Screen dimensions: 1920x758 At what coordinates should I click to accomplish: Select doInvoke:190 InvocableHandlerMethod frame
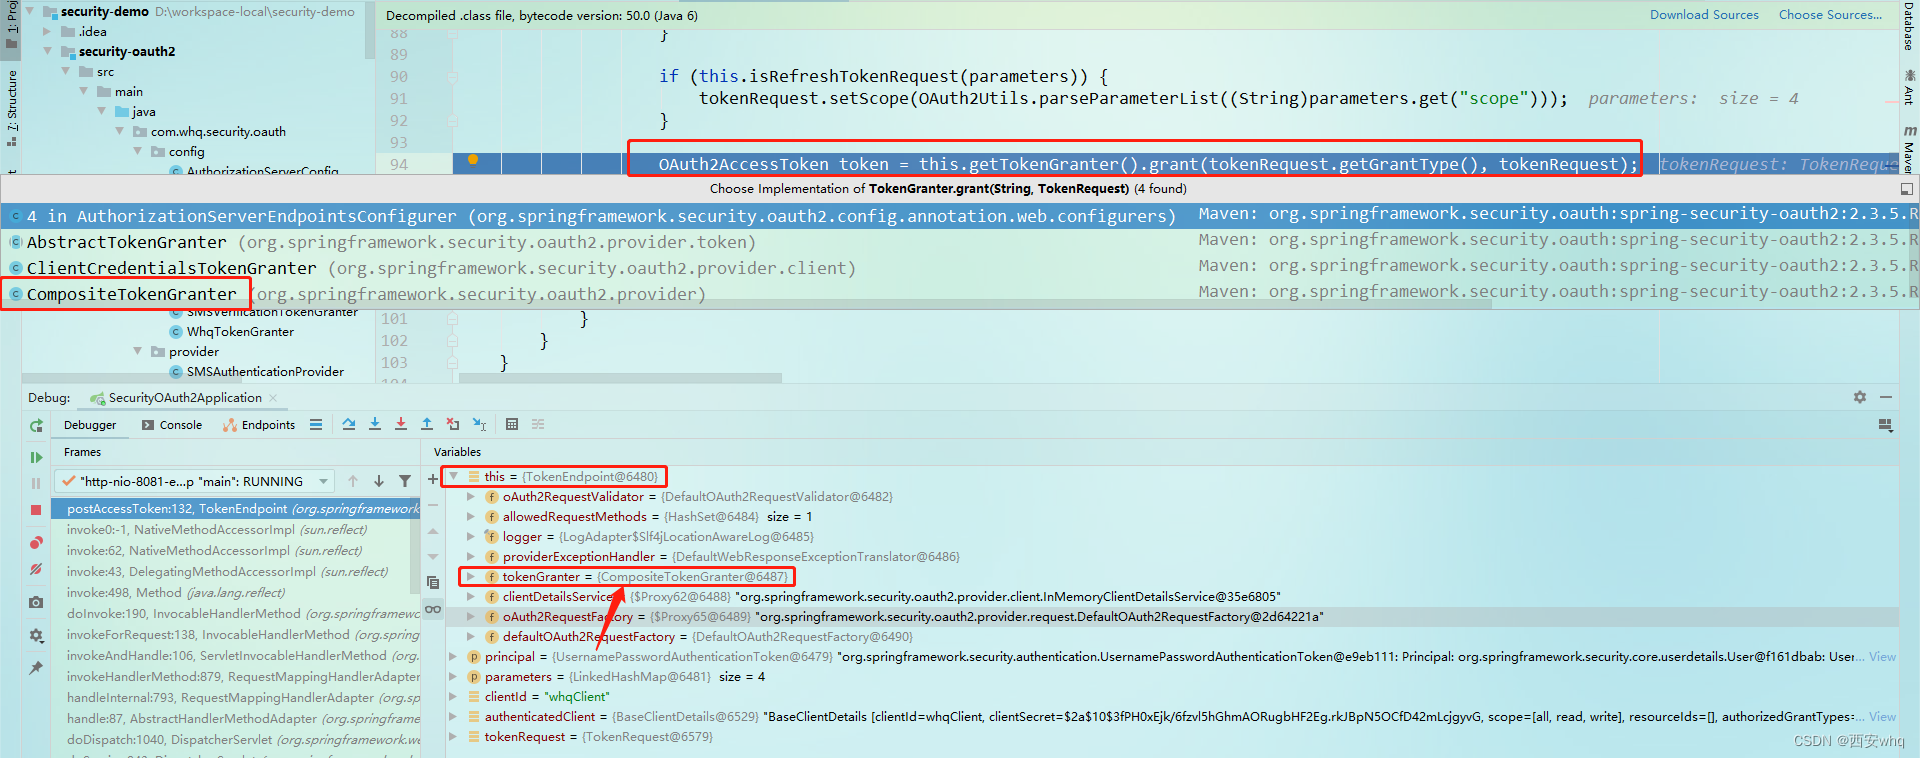236,614
